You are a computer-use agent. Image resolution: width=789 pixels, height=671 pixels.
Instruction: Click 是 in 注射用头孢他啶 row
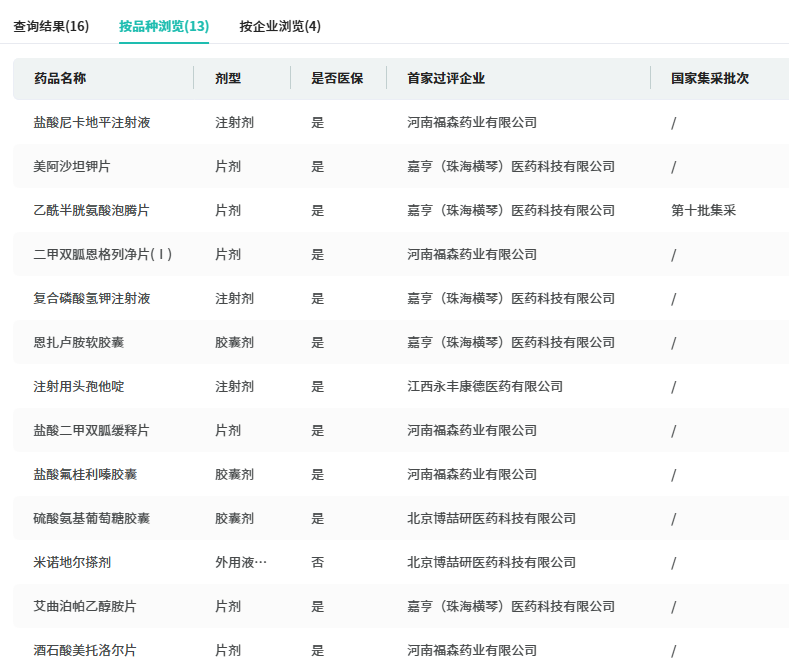pyautogui.click(x=318, y=387)
